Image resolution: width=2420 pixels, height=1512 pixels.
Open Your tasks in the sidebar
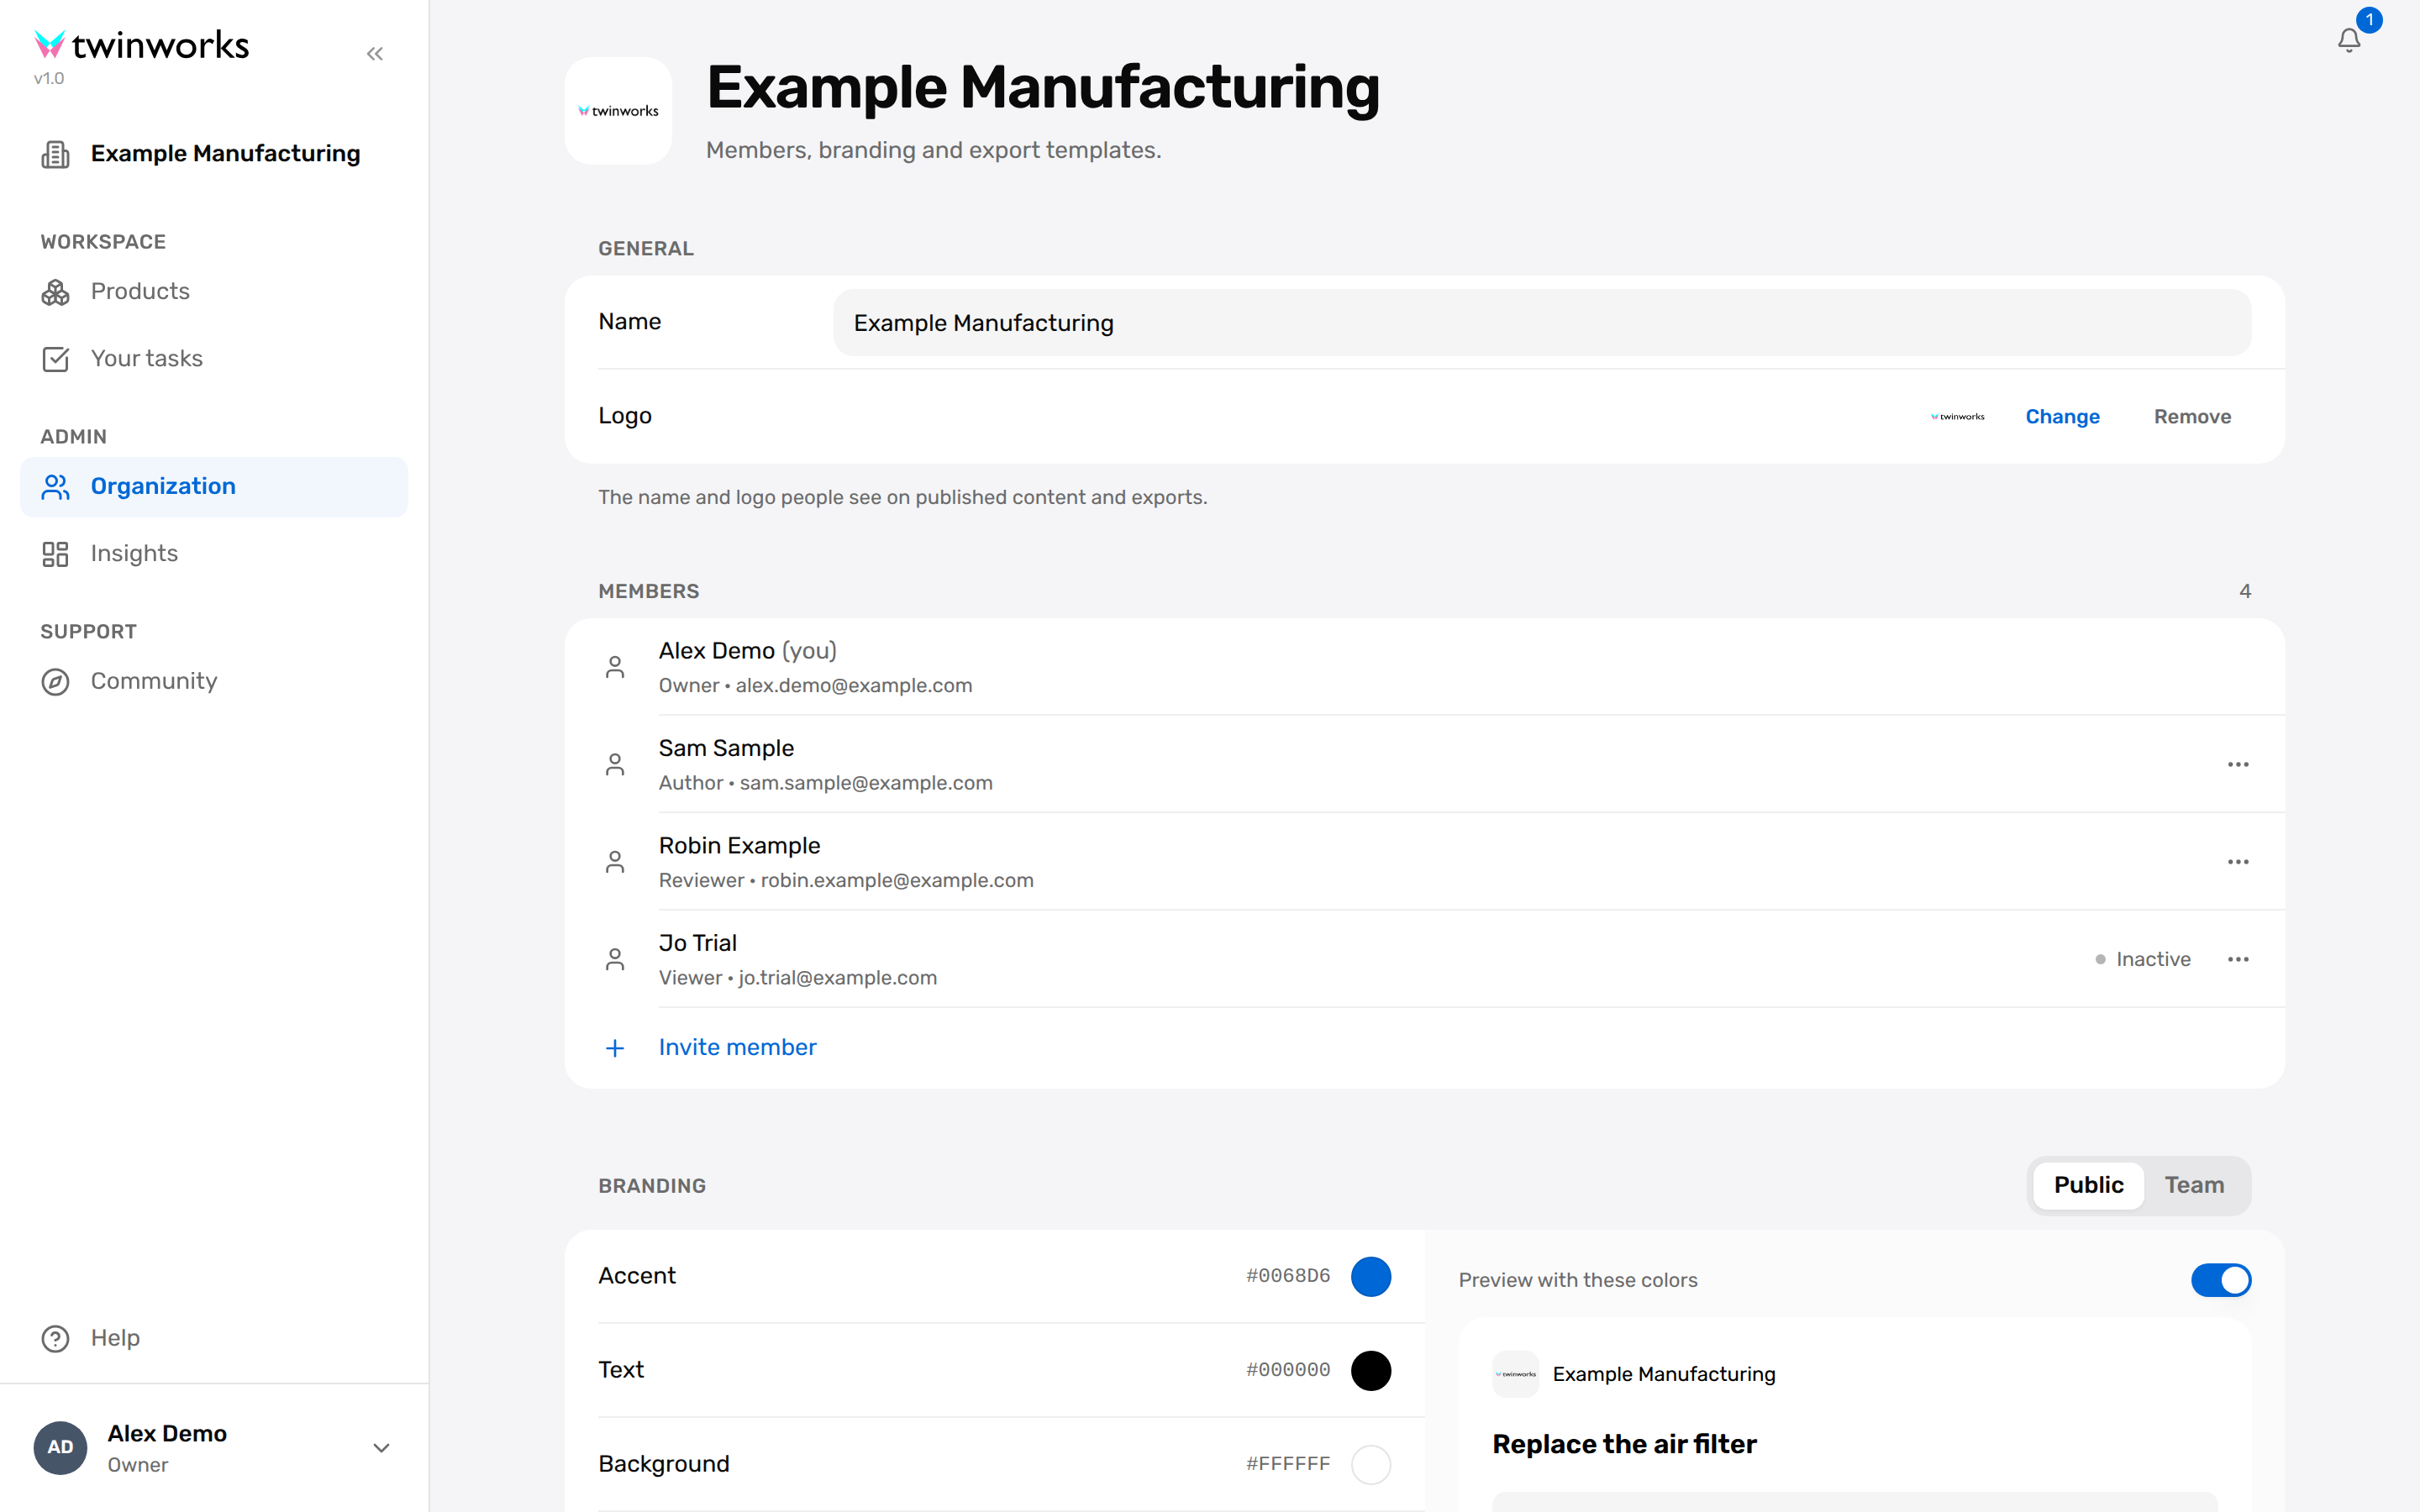click(214, 359)
